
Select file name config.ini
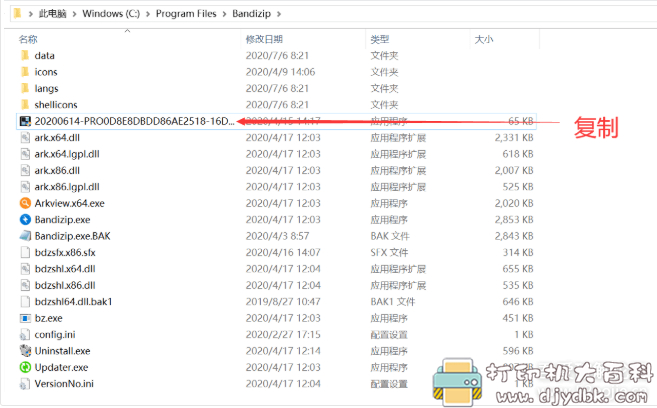tap(55, 335)
